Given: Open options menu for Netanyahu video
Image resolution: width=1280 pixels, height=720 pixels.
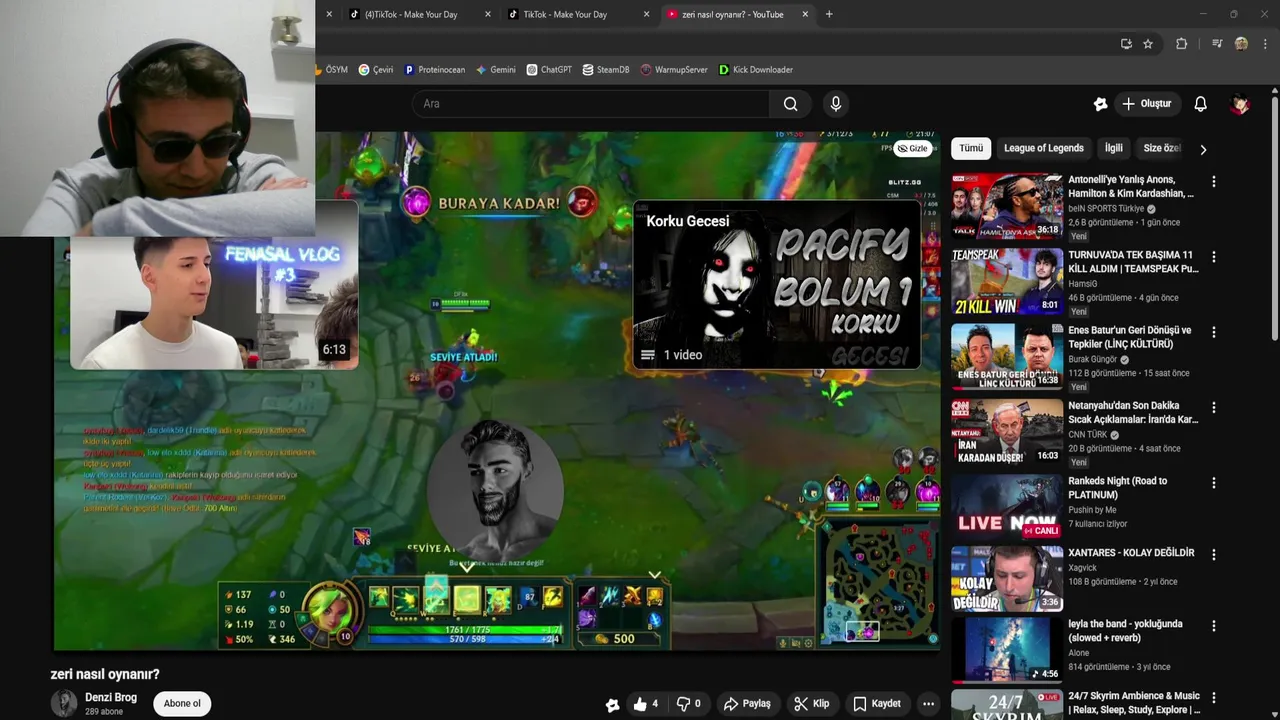Looking at the screenshot, I should coord(1213,408).
